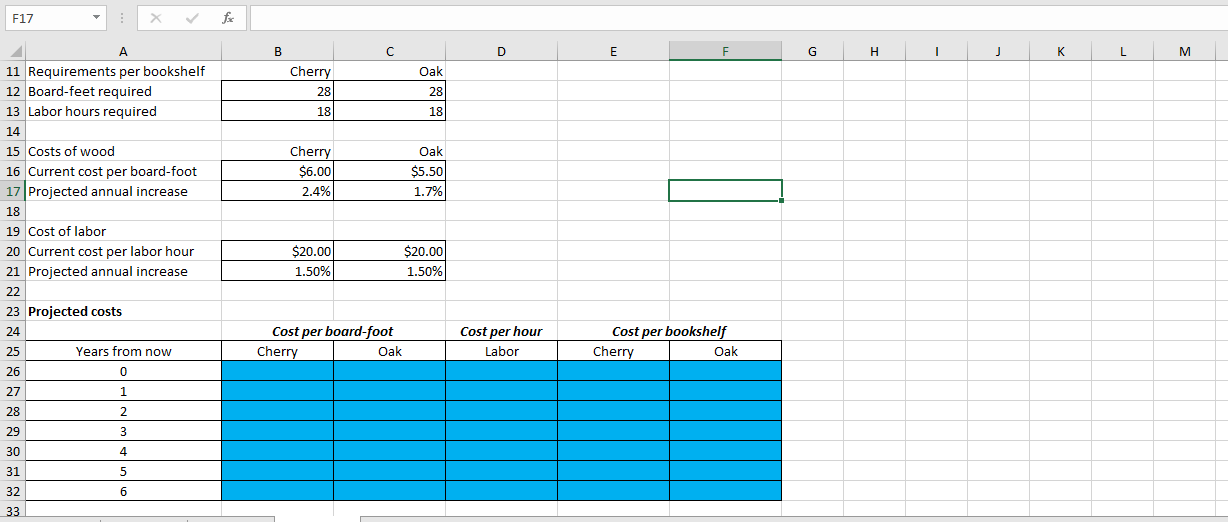This screenshot has width=1228, height=522.
Task: Click blue Cherry board-foot cell for year 0
Action: click(277, 371)
